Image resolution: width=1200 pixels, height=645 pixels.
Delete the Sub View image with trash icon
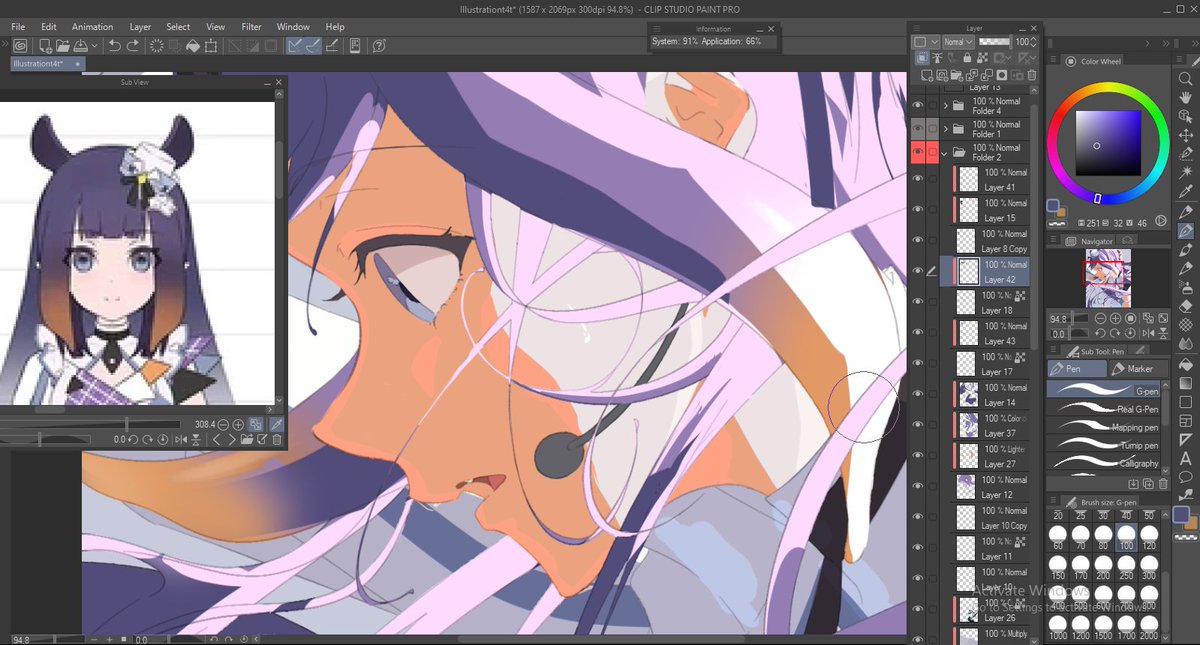tap(277, 440)
